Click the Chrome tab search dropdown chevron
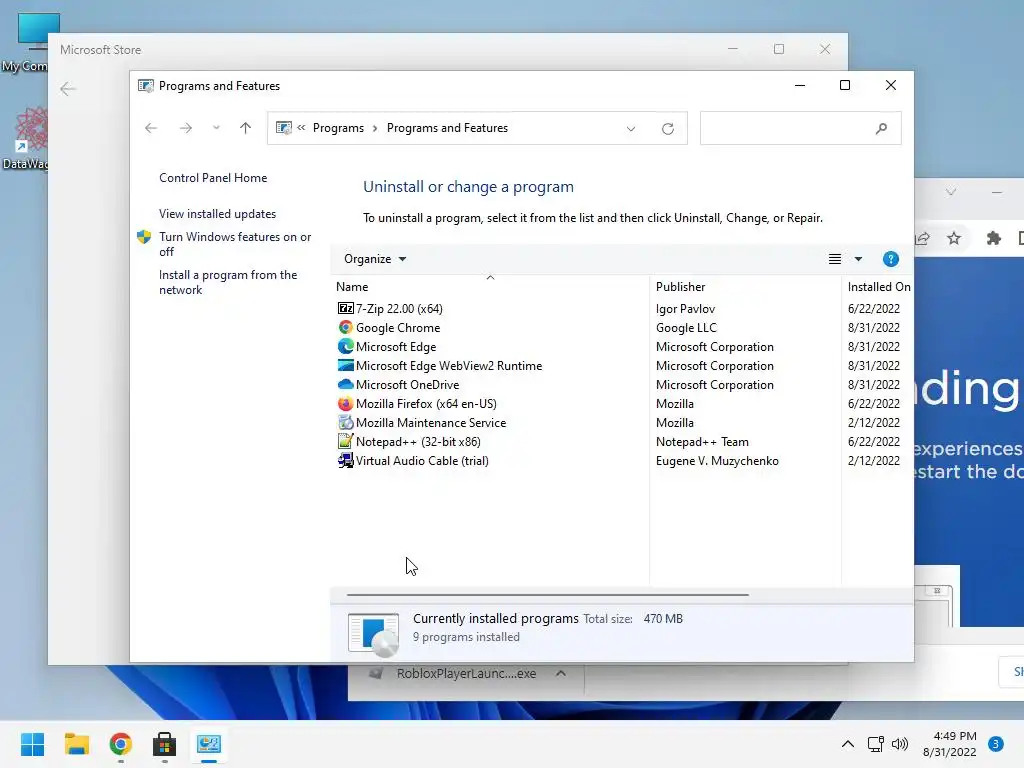 pyautogui.click(x=951, y=191)
